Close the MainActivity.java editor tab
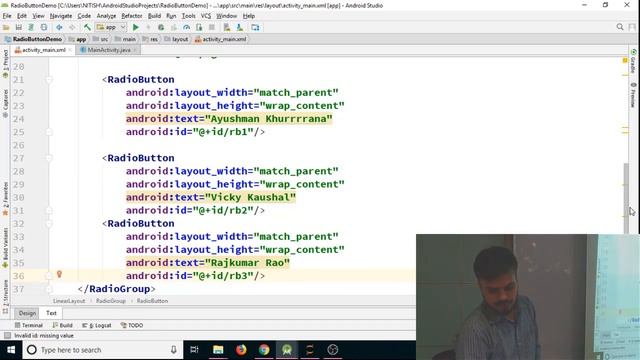This screenshot has height=360, width=640. click(135, 50)
